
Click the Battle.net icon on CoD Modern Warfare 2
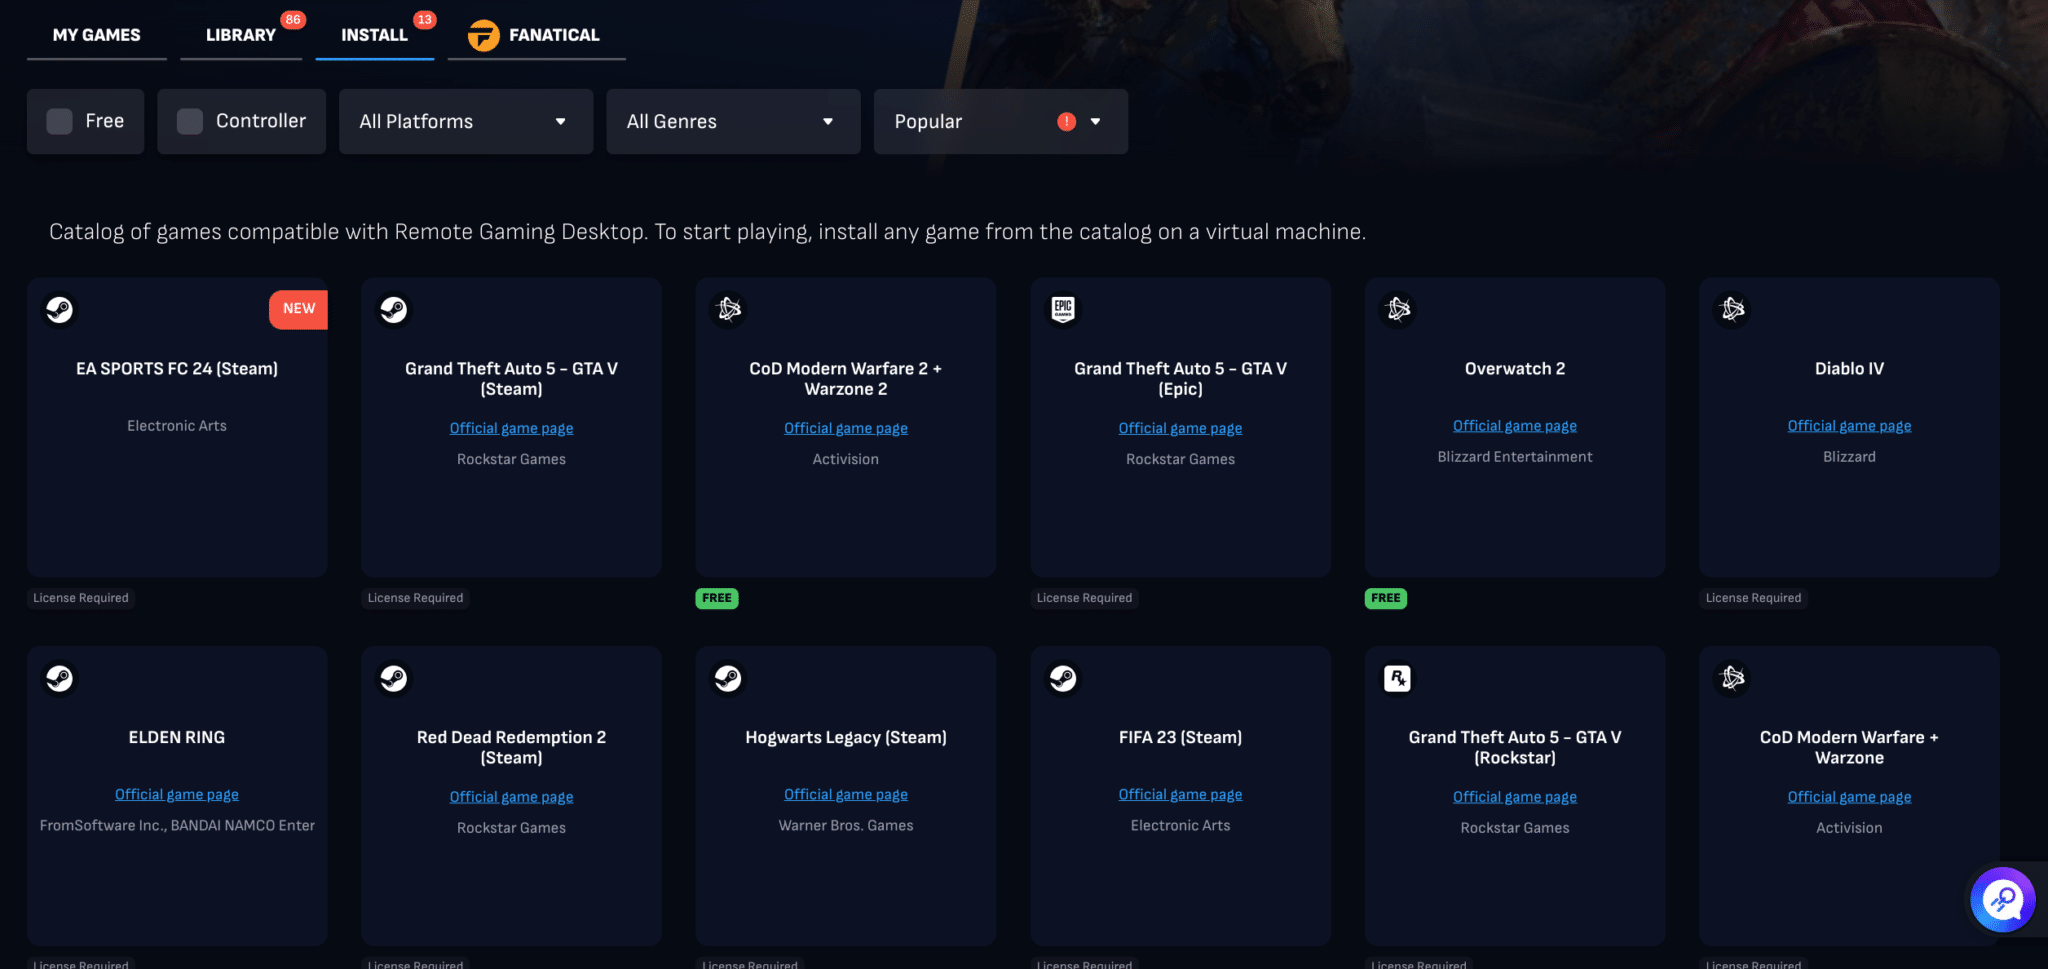[x=727, y=310]
